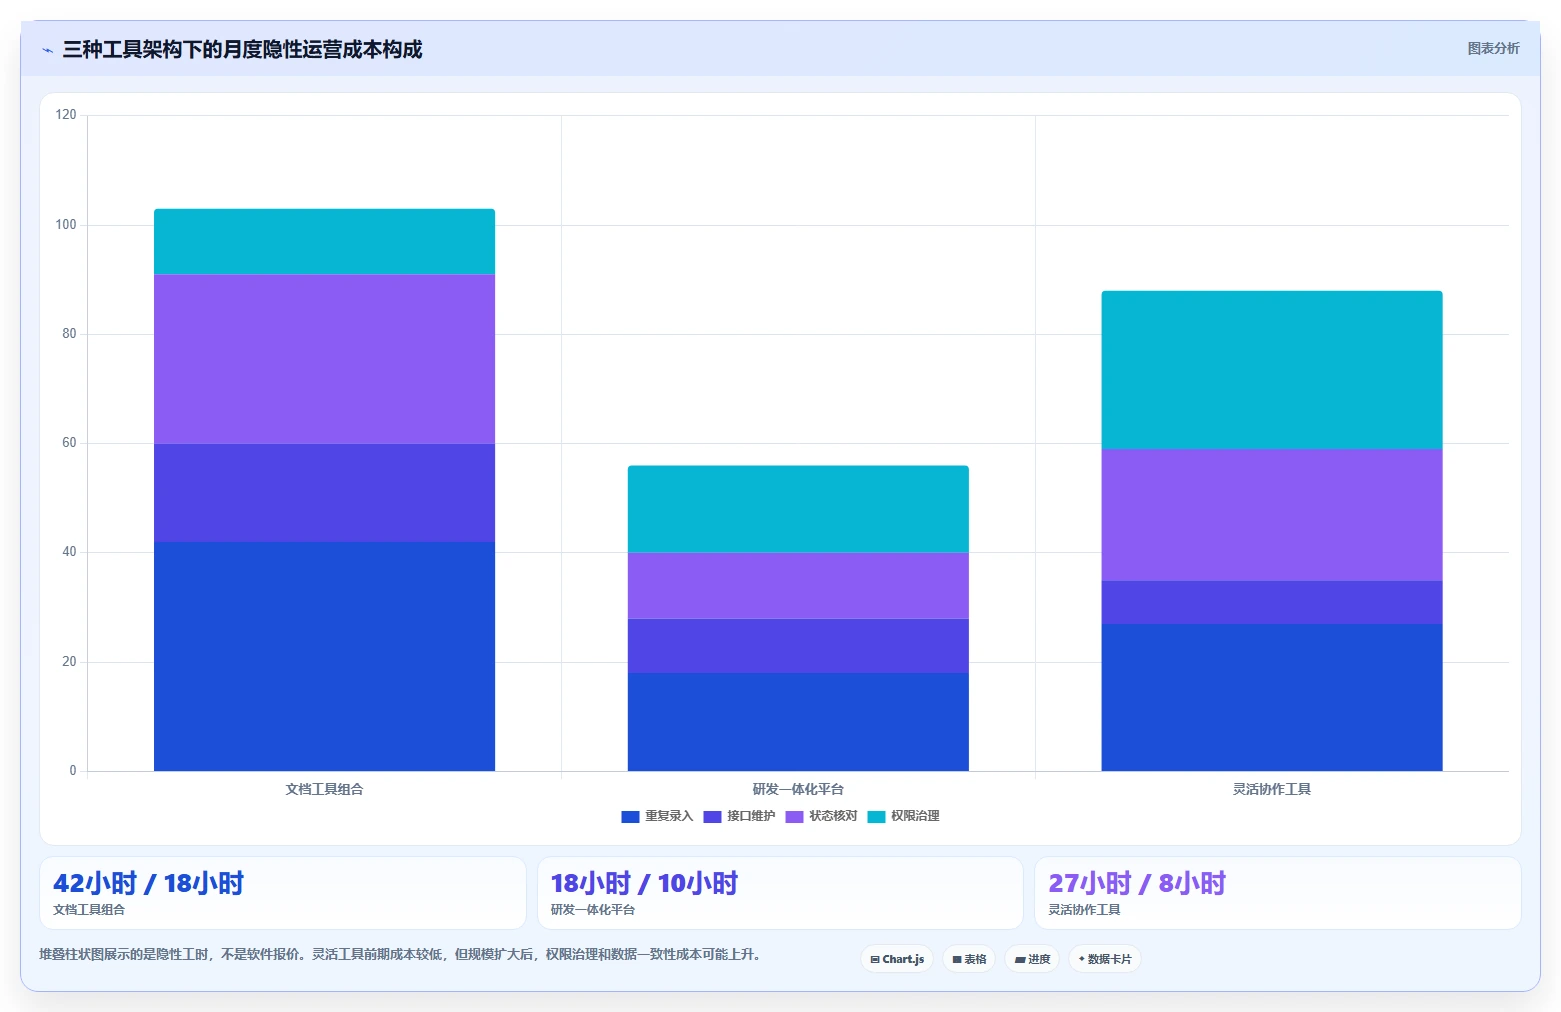The height and width of the screenshot is (1012, 1561).
Task: Click the y-axis value 120
Action: 66,115
